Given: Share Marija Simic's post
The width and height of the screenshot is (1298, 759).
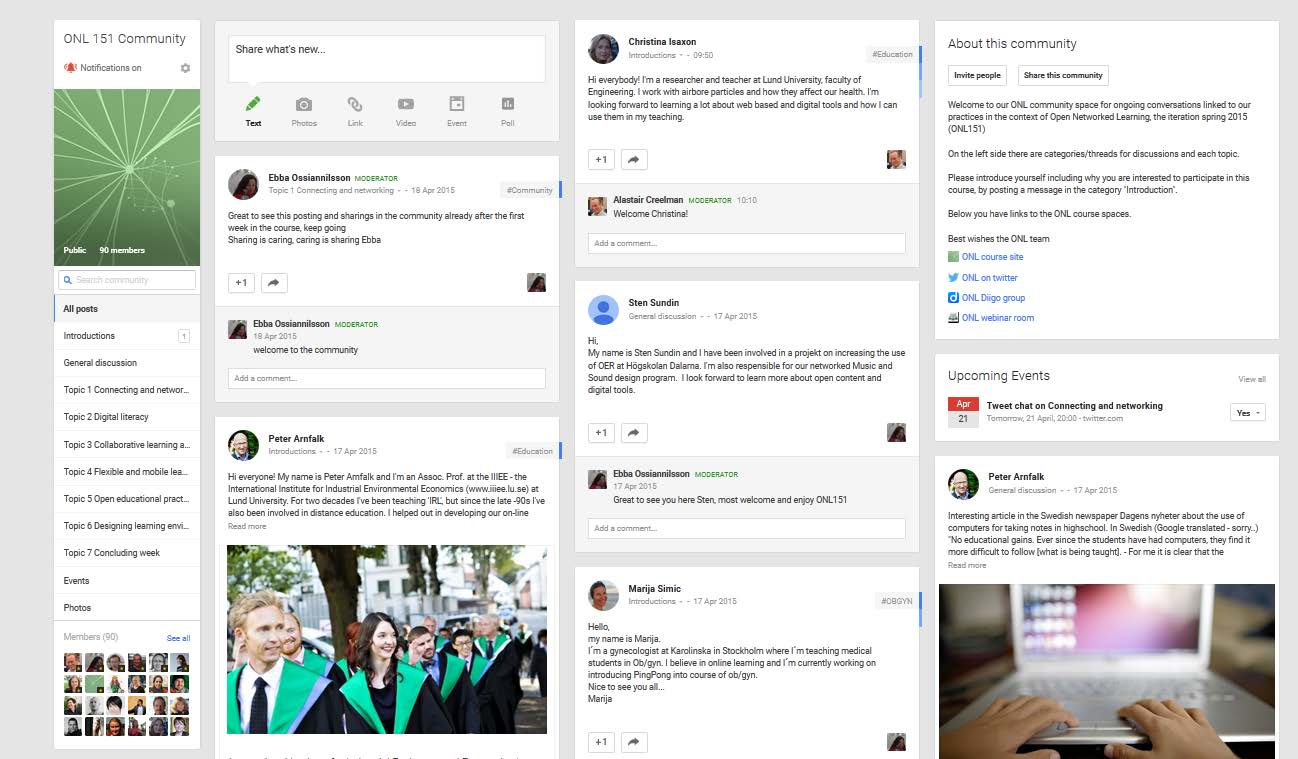Looking at the screenshot, I should (634, 742).
